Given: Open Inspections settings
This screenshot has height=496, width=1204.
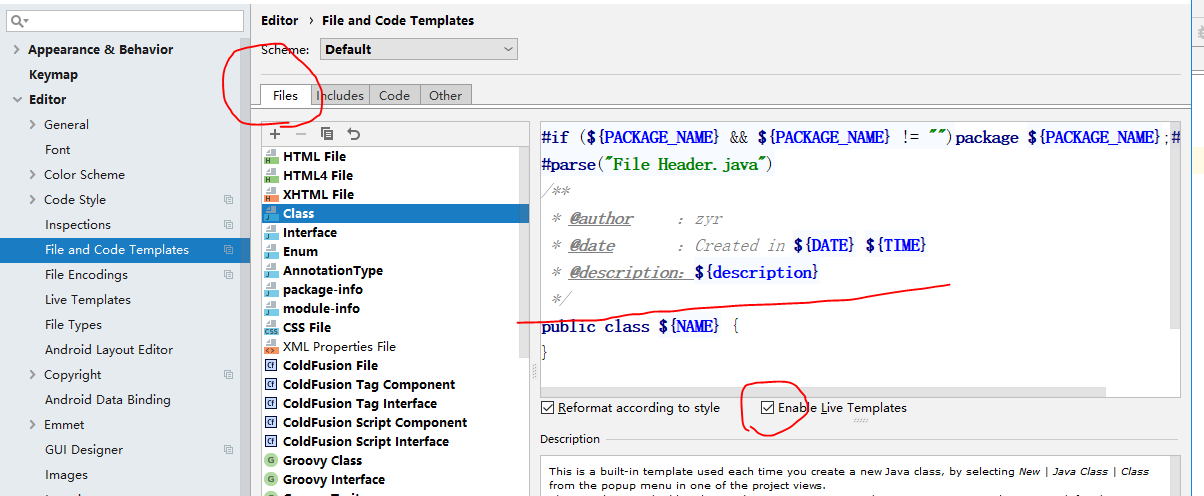Looking at the screenshot, I should (78, 225).
